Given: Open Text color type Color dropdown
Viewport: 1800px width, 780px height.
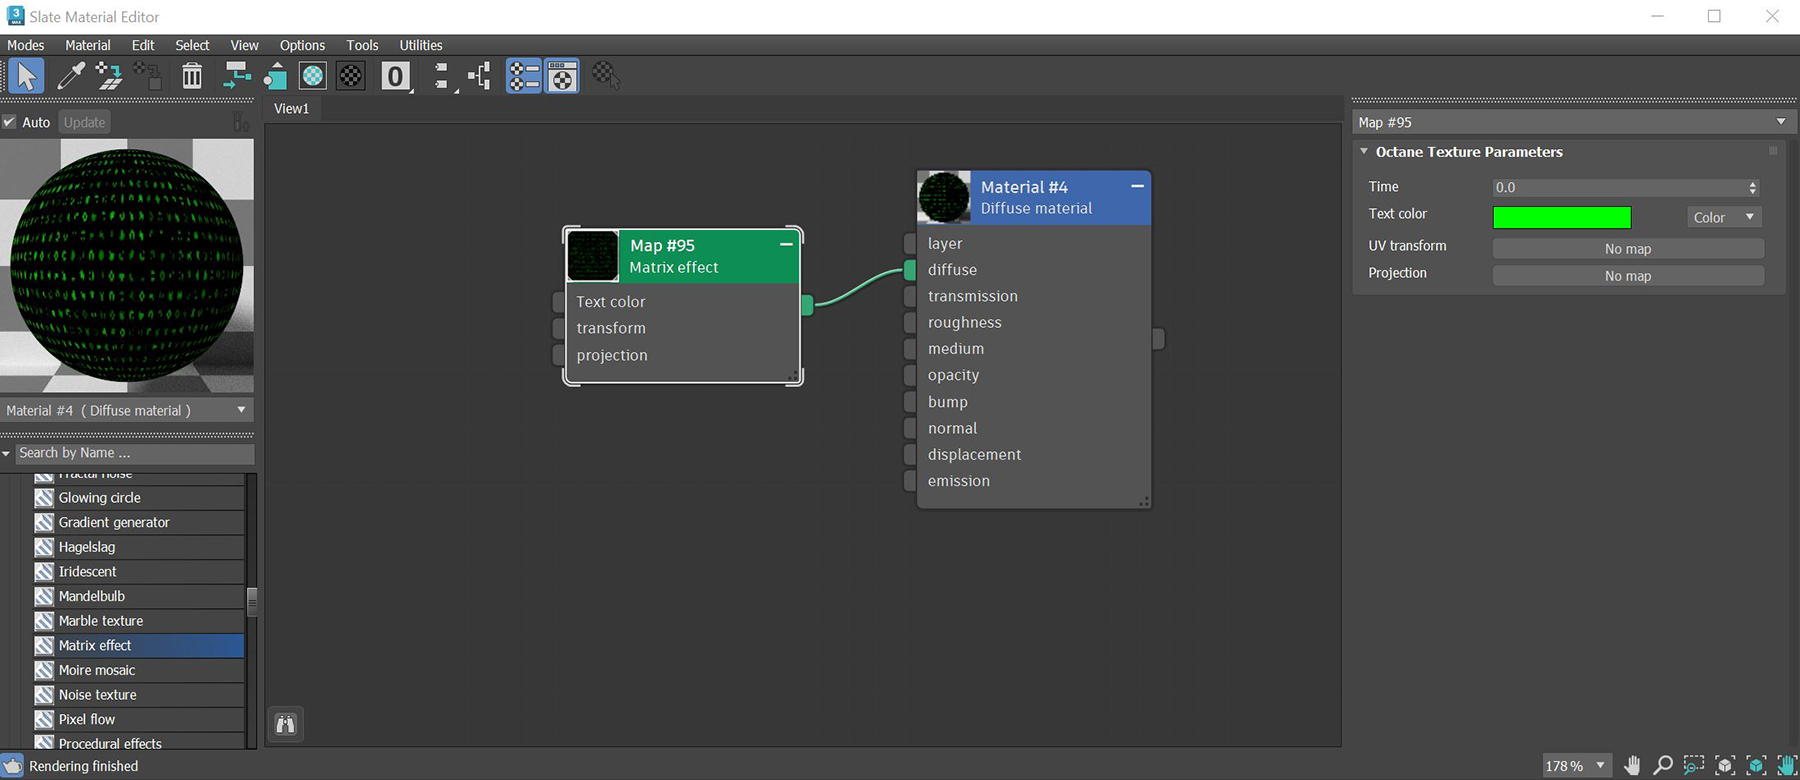Looking at the screenshot, I should click(x=1724, y=217).
